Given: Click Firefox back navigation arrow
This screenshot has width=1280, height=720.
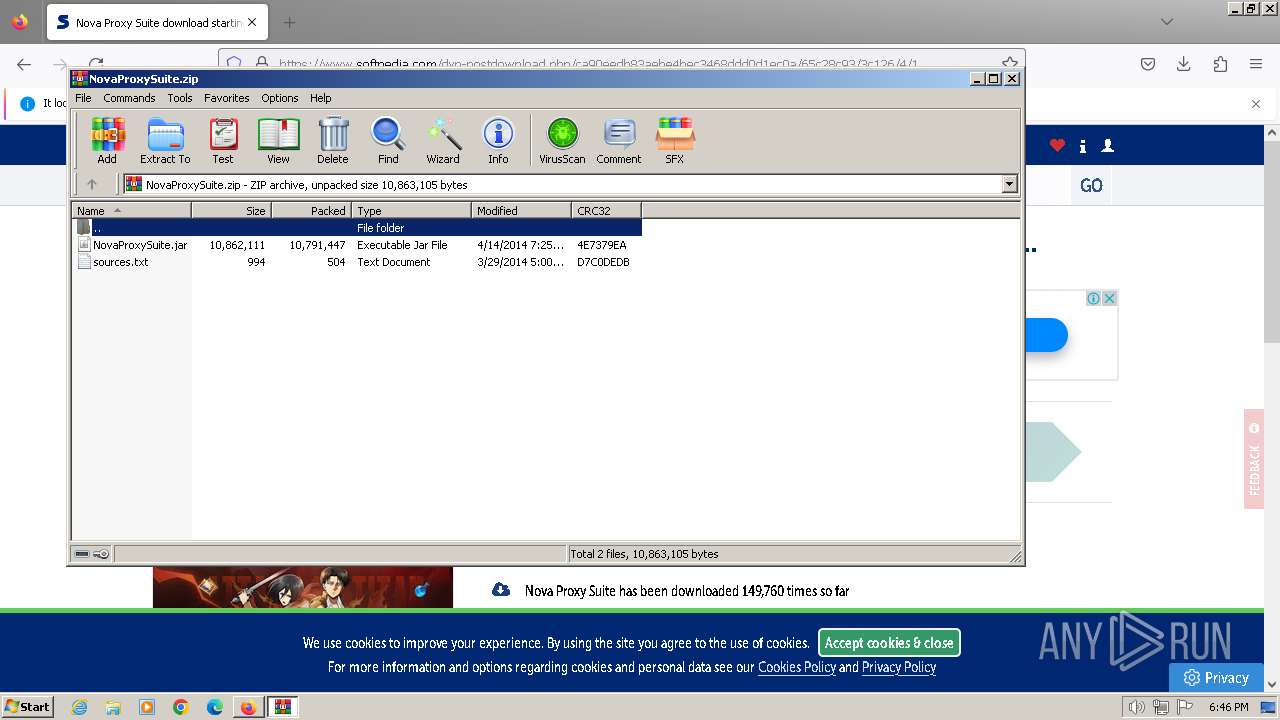Looking at the screenshot, I should click(x=24, y=64).
